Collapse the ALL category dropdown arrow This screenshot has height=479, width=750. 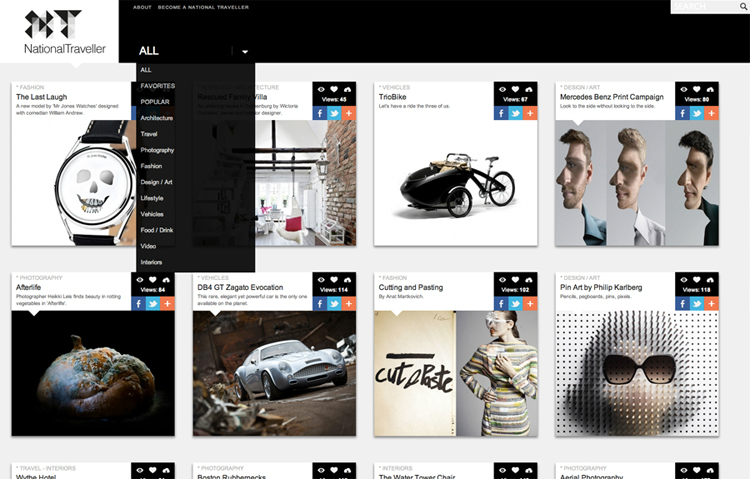tap(245, 52)
